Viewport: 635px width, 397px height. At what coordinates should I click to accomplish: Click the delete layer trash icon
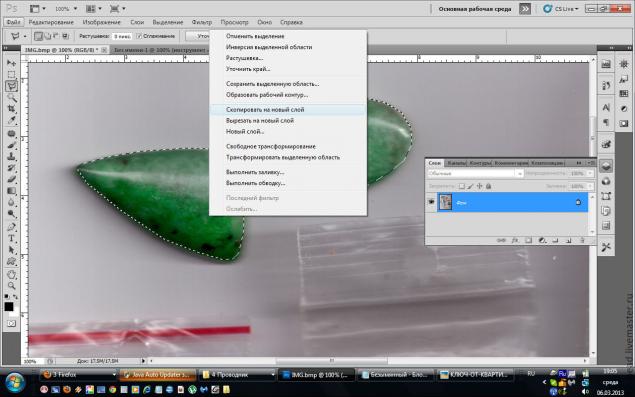(x=582, y=240)
